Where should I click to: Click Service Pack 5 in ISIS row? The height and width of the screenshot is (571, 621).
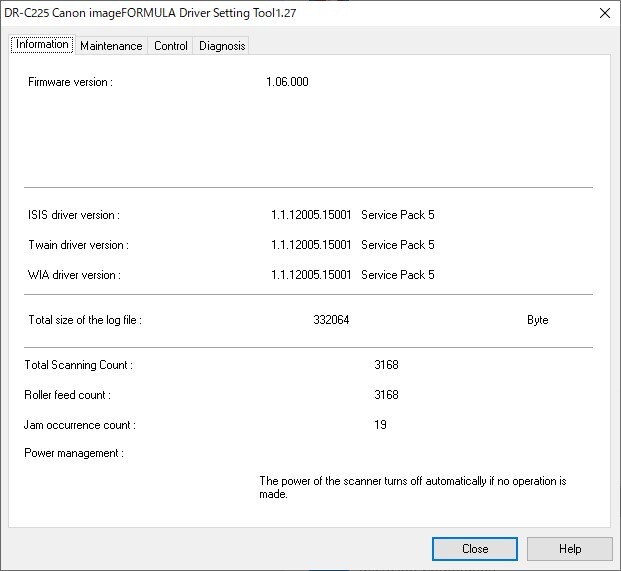coord(398,215)
